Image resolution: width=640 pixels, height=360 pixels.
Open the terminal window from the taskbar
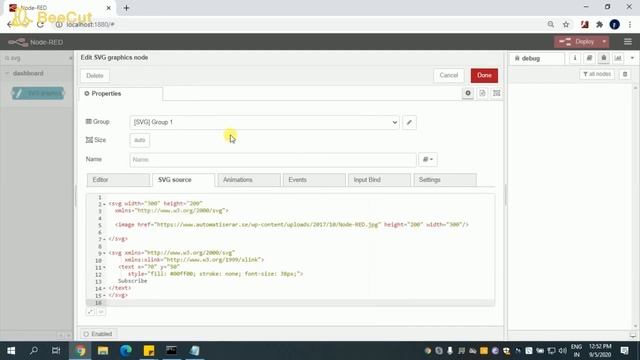coord(171,351)
